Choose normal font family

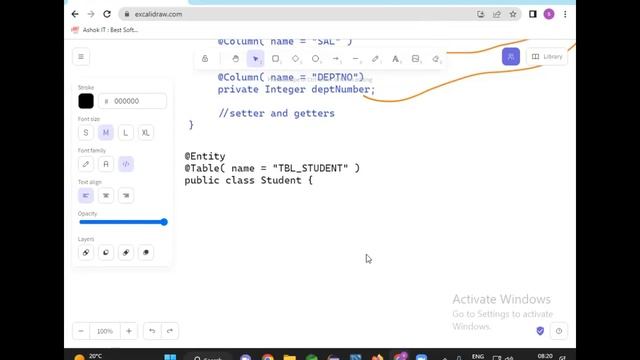(x=106, y=164)
